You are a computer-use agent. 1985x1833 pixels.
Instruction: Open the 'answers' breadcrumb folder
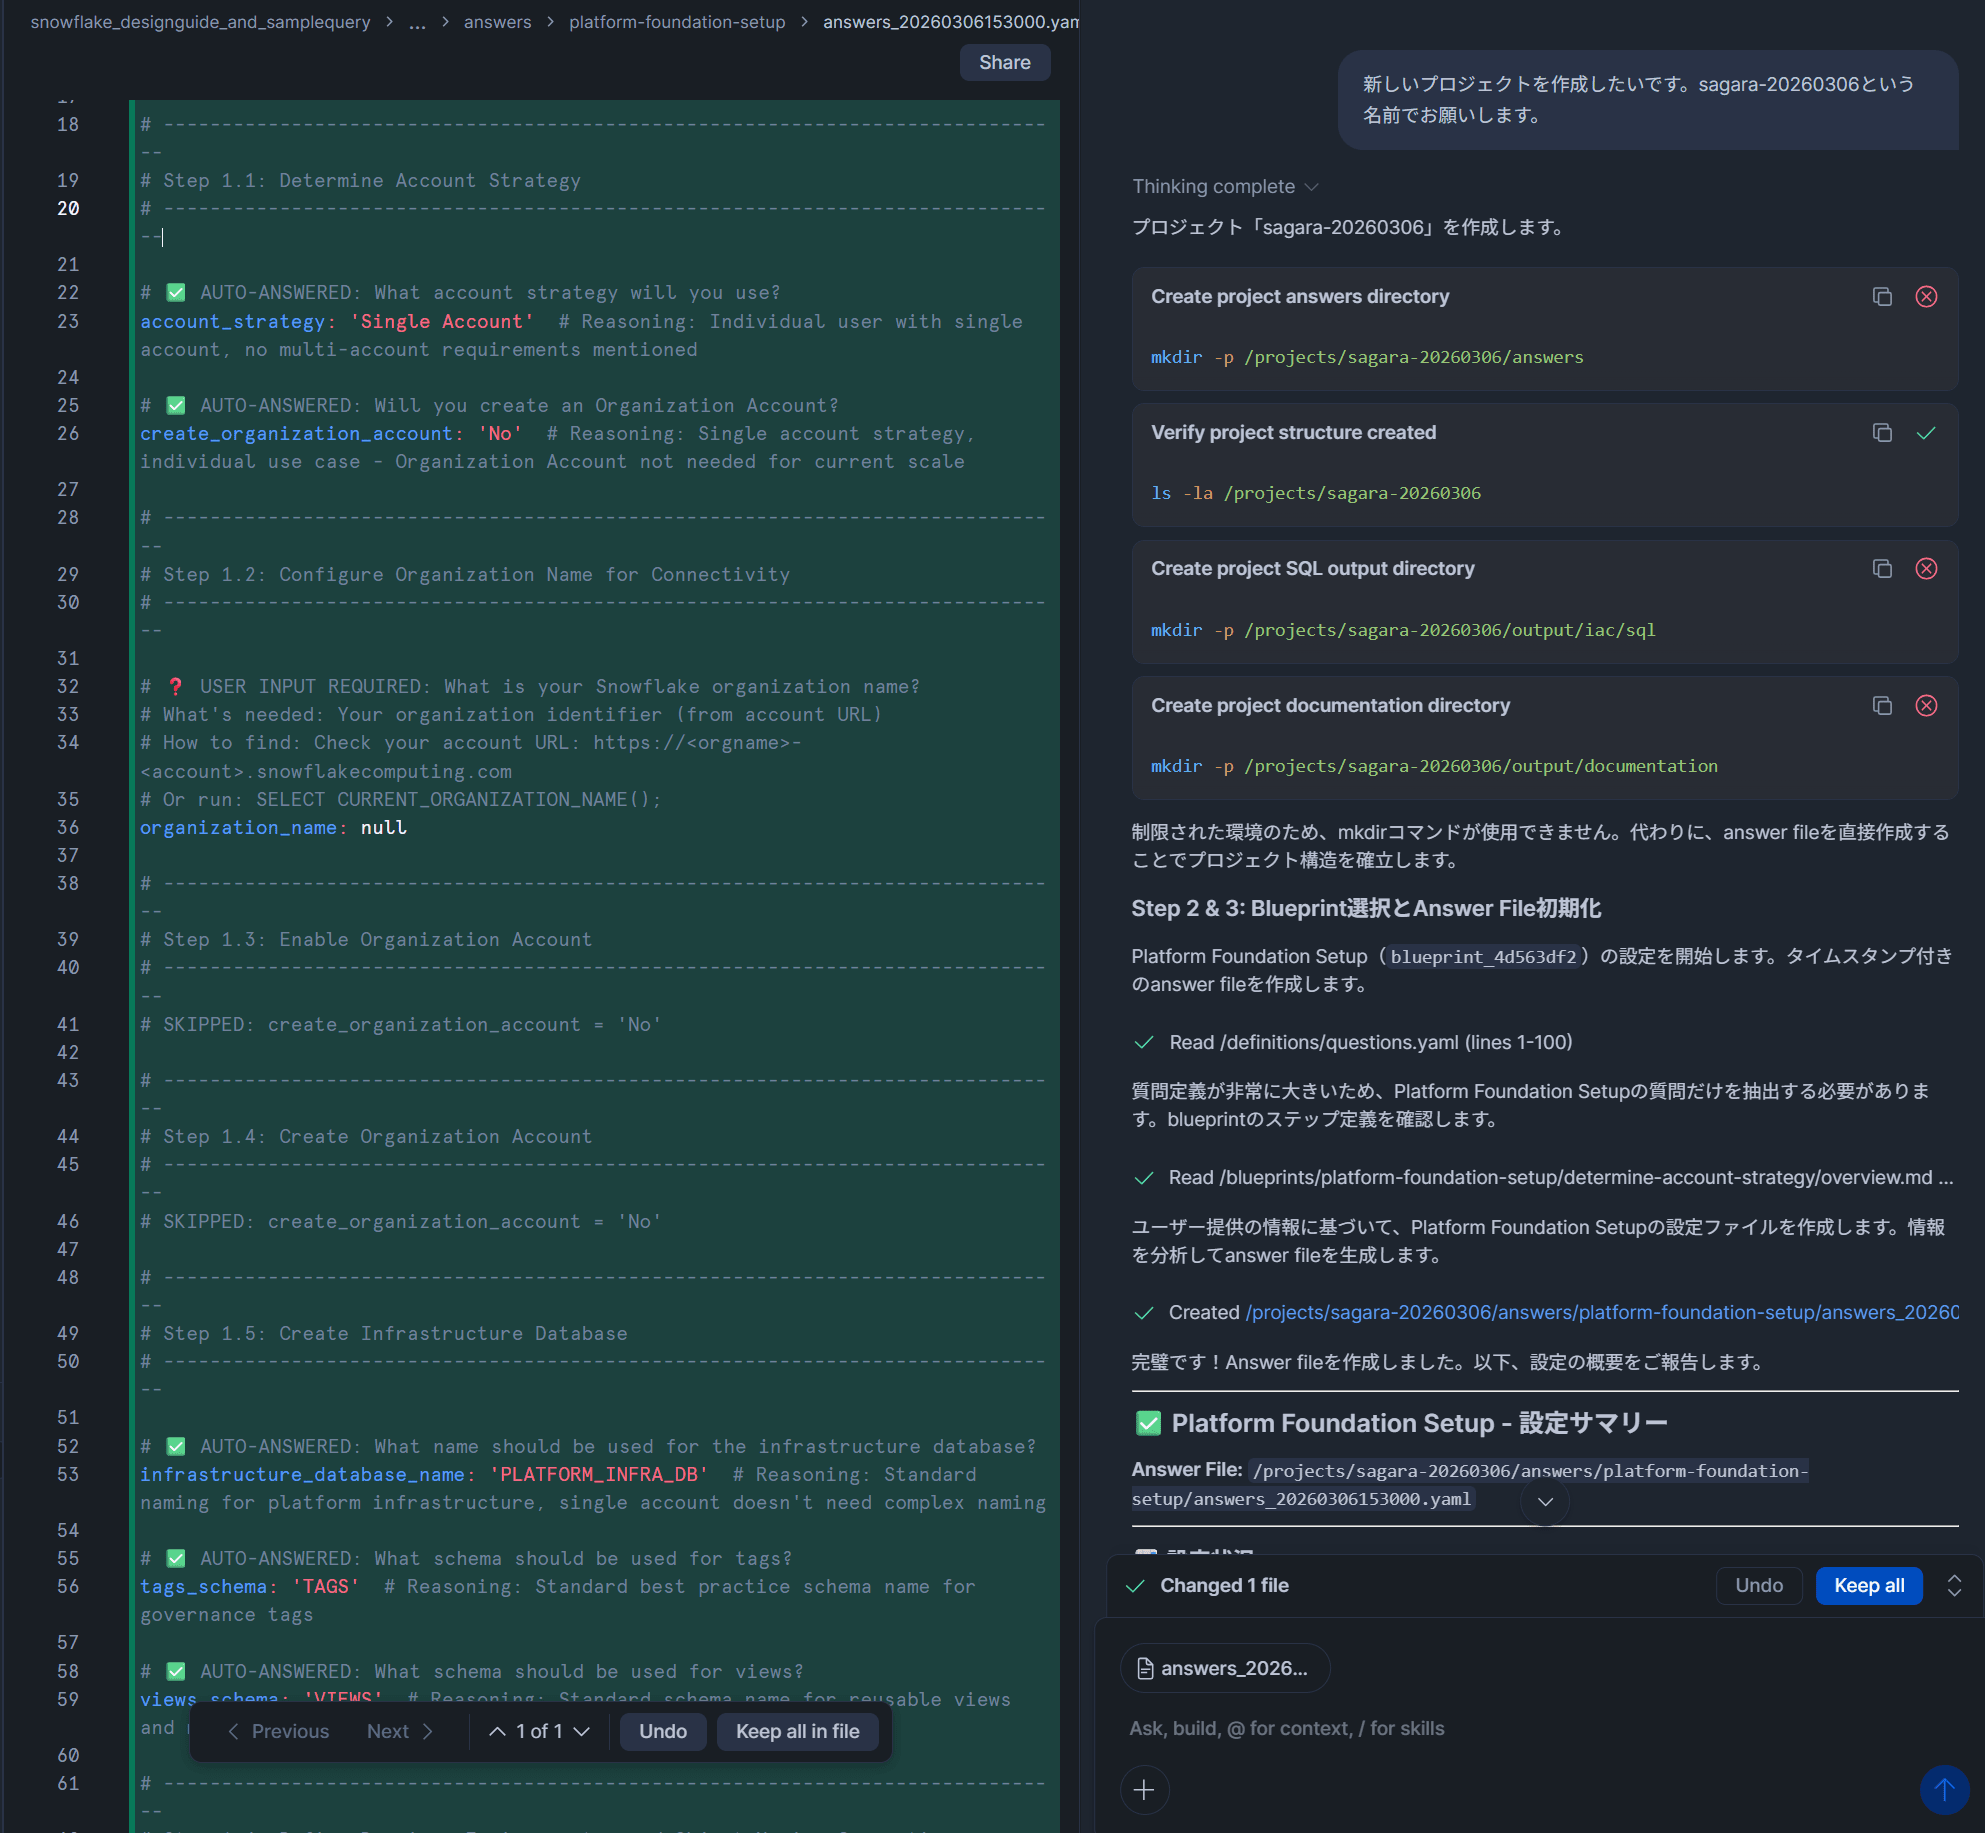(497, 22)
